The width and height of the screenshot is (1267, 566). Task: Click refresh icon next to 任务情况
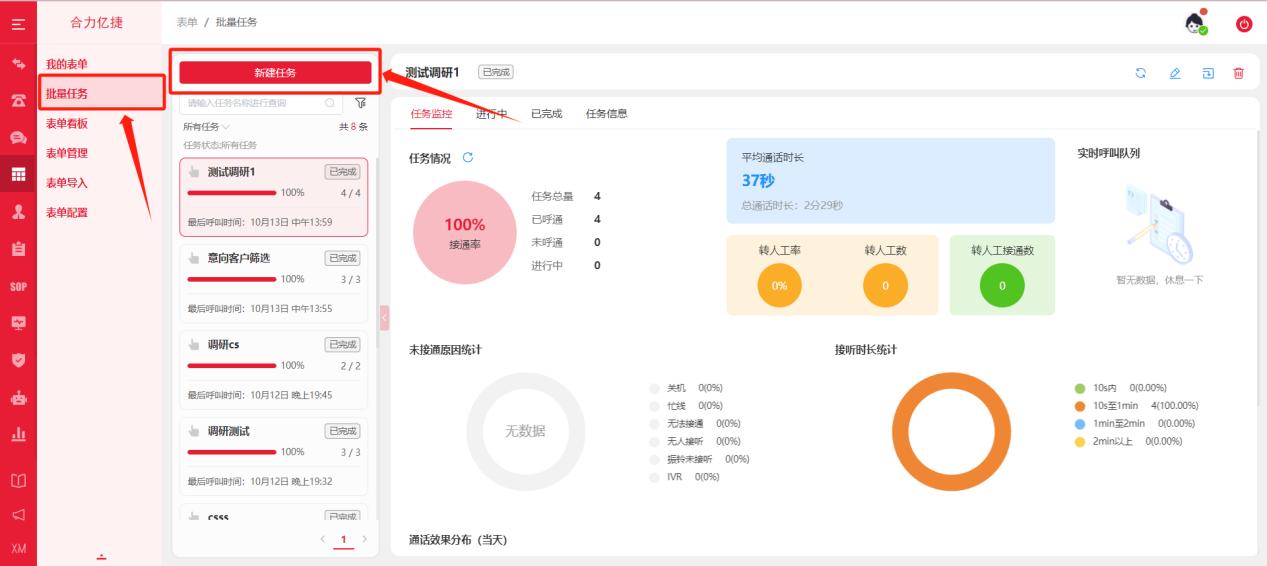point(468,157)
